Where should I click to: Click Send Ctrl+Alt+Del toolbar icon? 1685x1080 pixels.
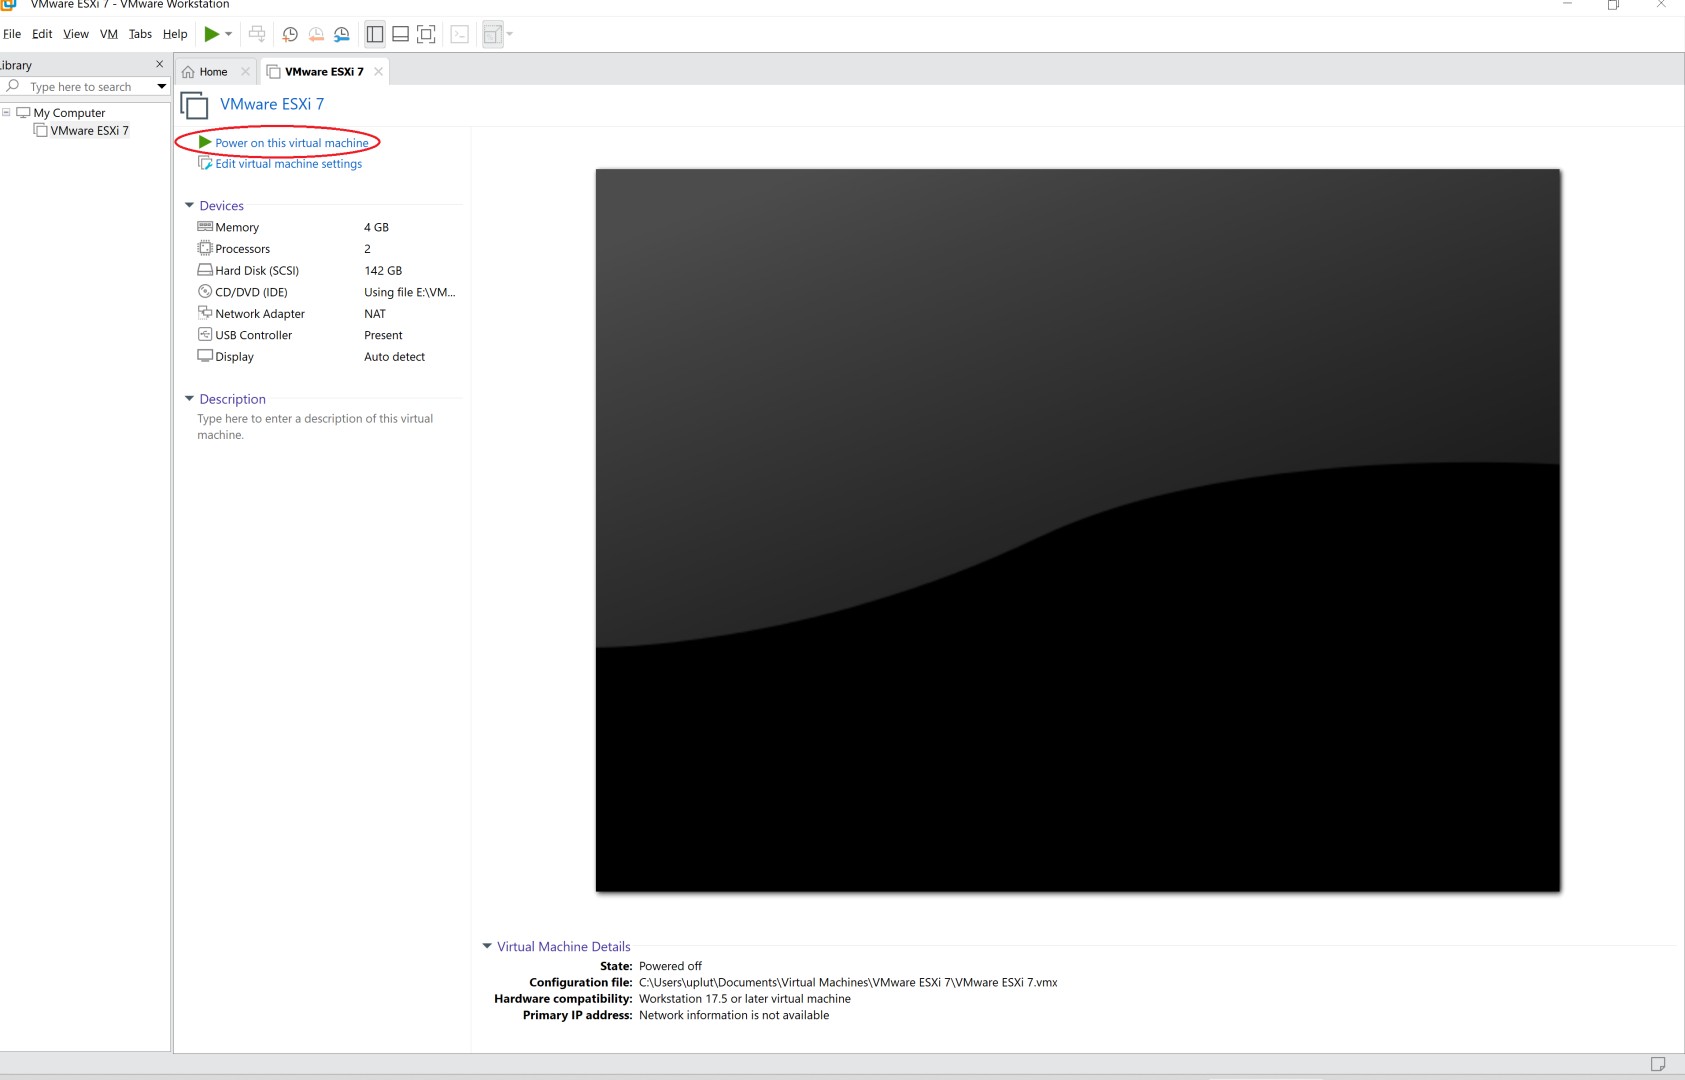[x=257, y=34]
